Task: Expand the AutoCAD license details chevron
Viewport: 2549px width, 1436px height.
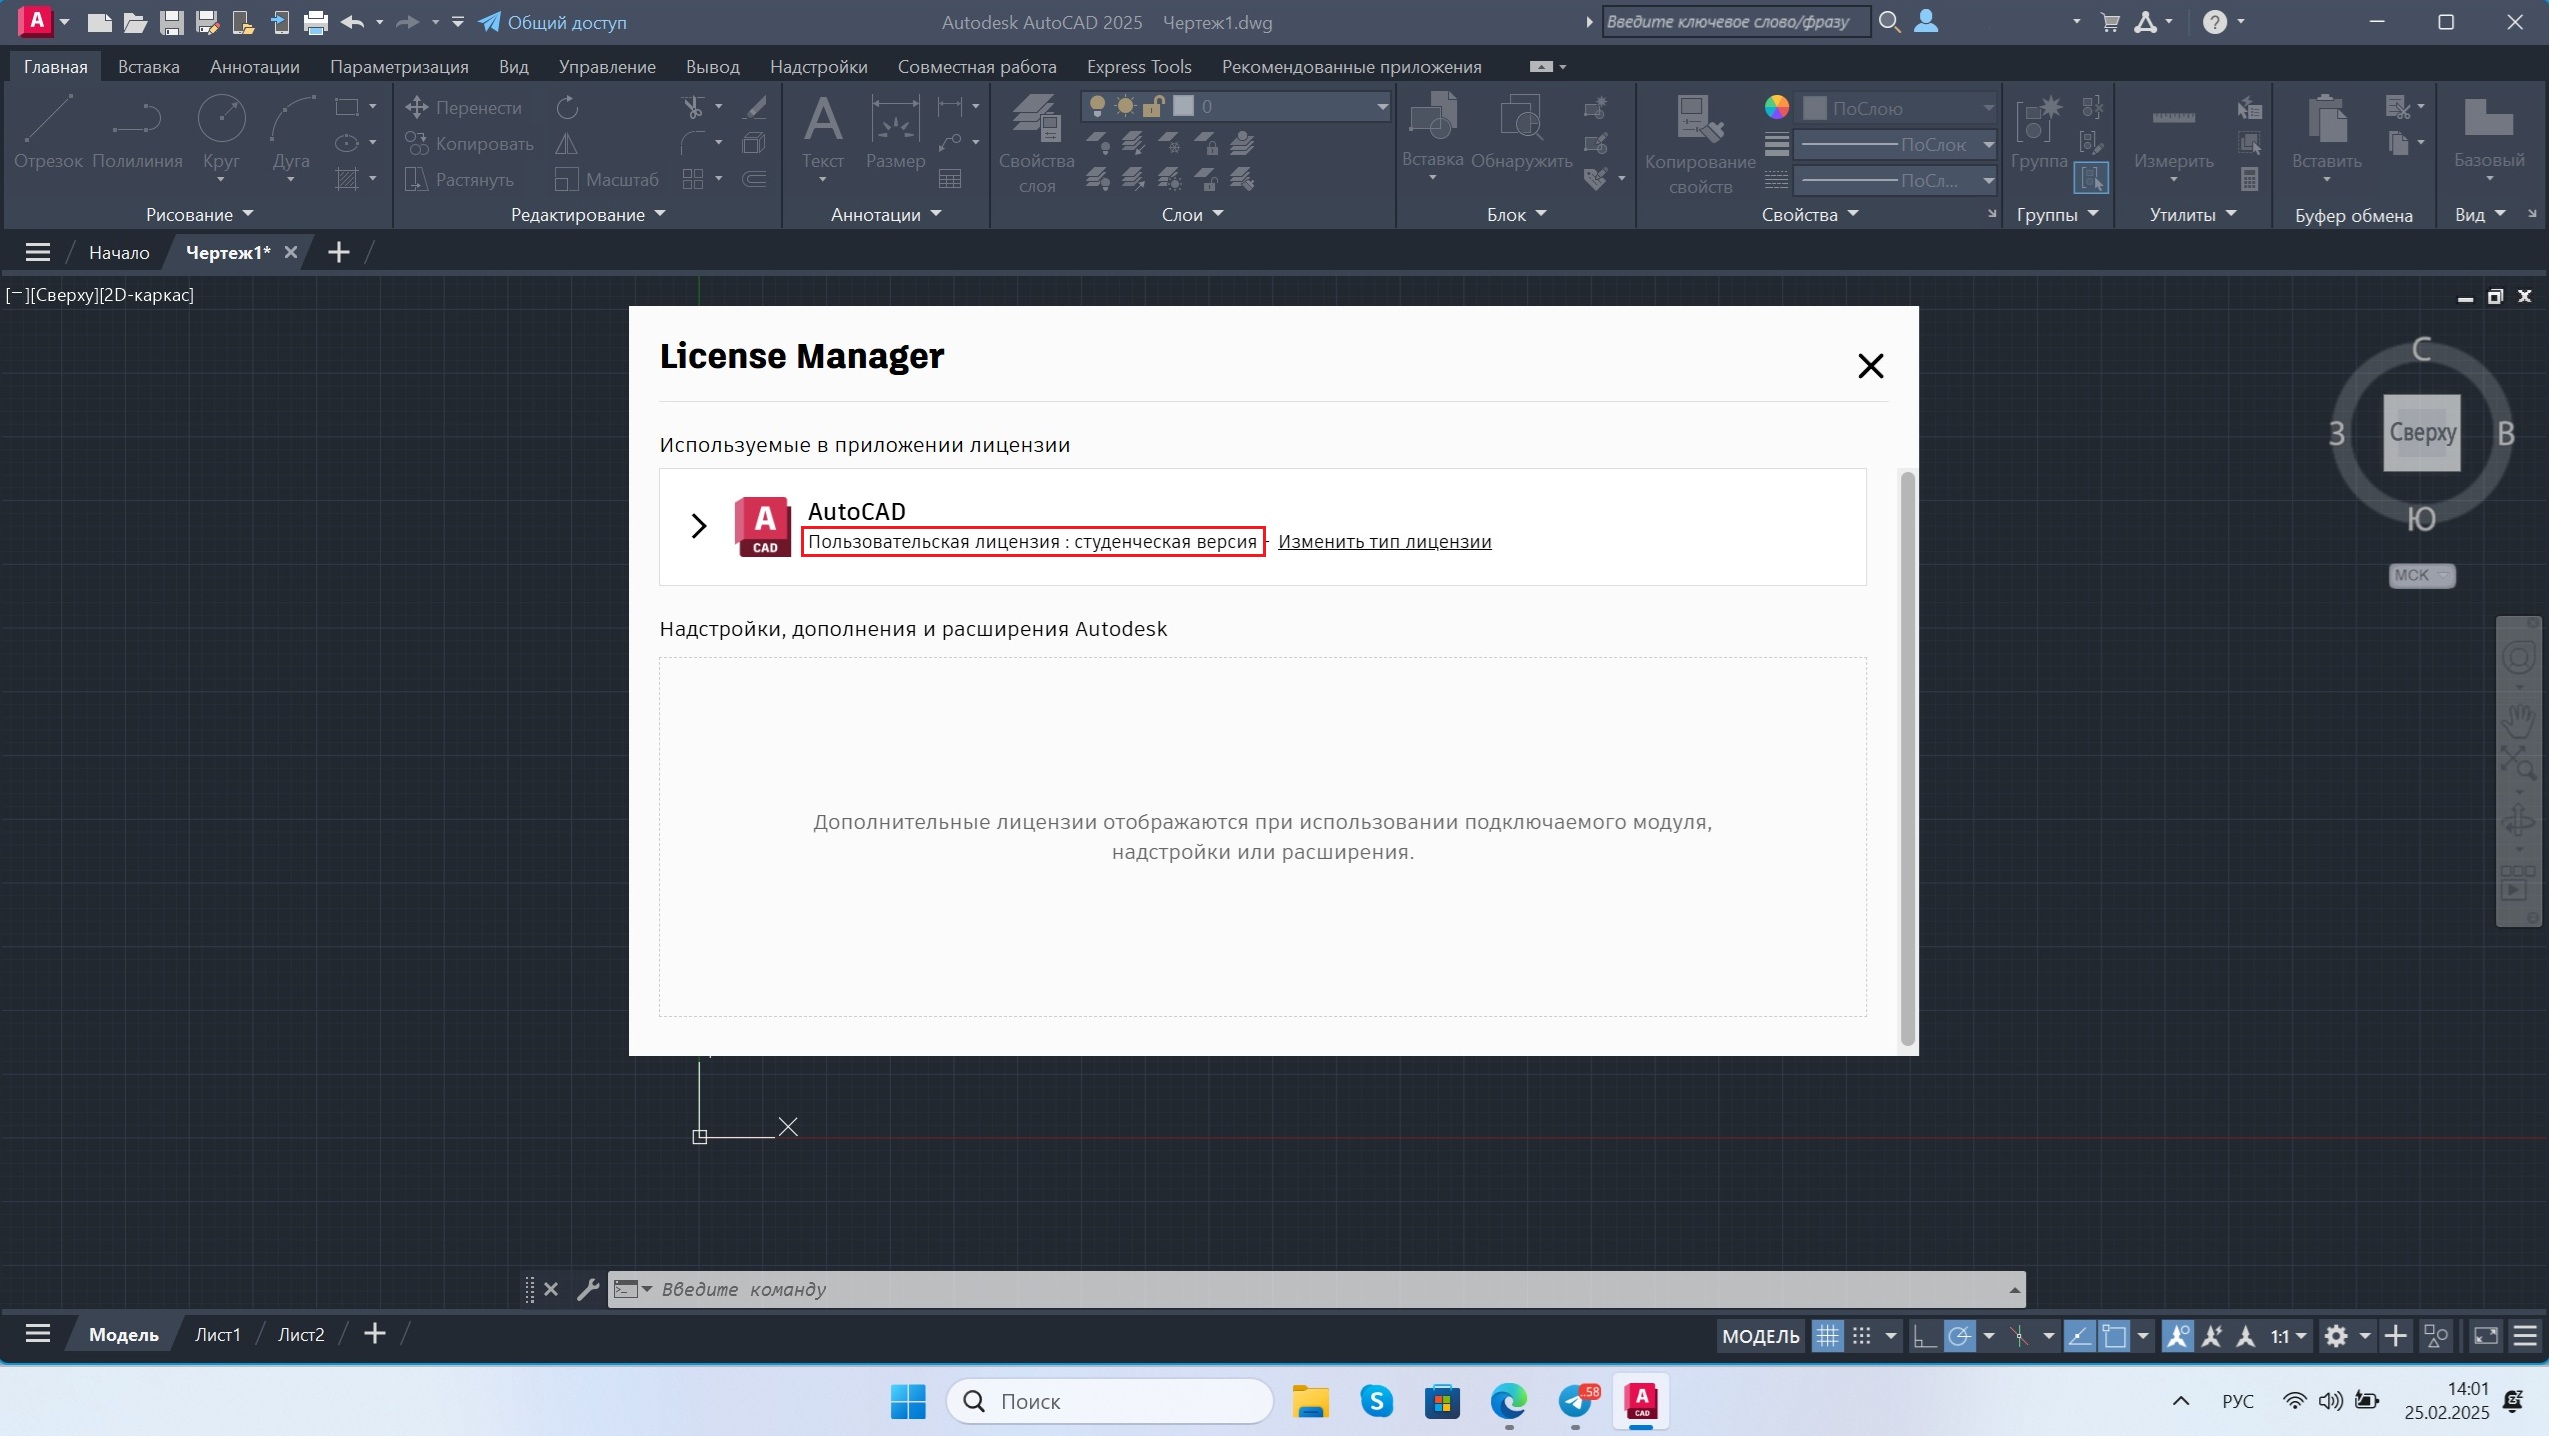Action: [699, 526]
